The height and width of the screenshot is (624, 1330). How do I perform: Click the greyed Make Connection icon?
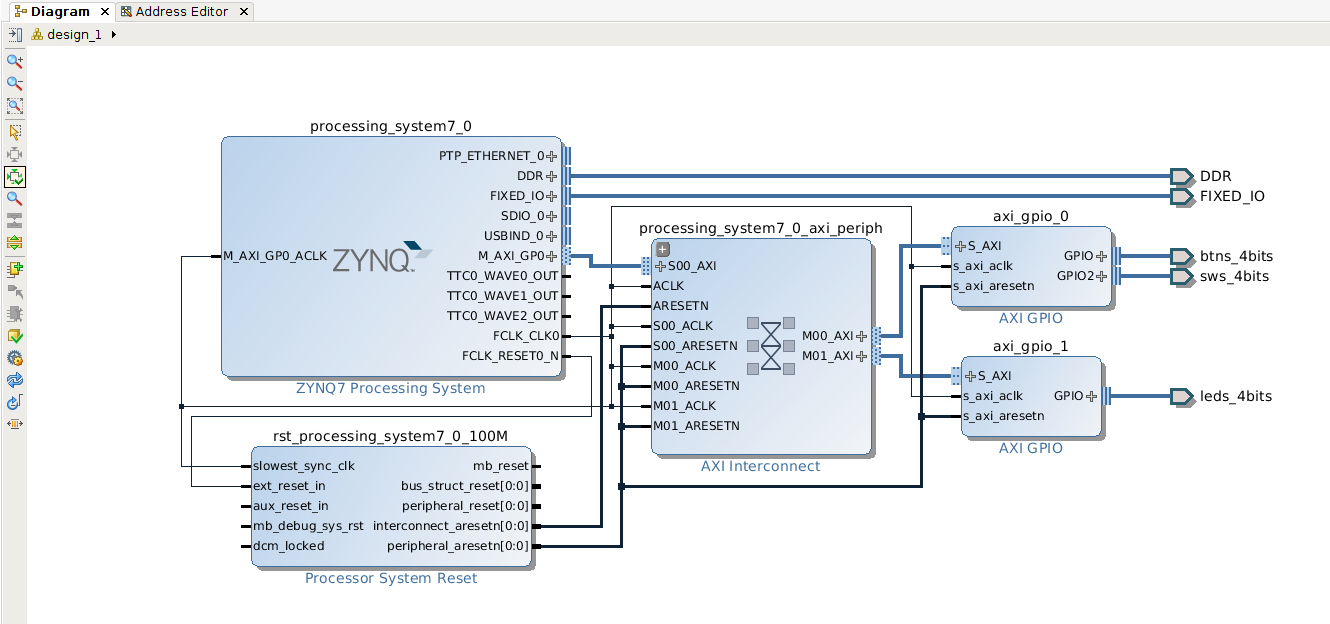point(15,291)
